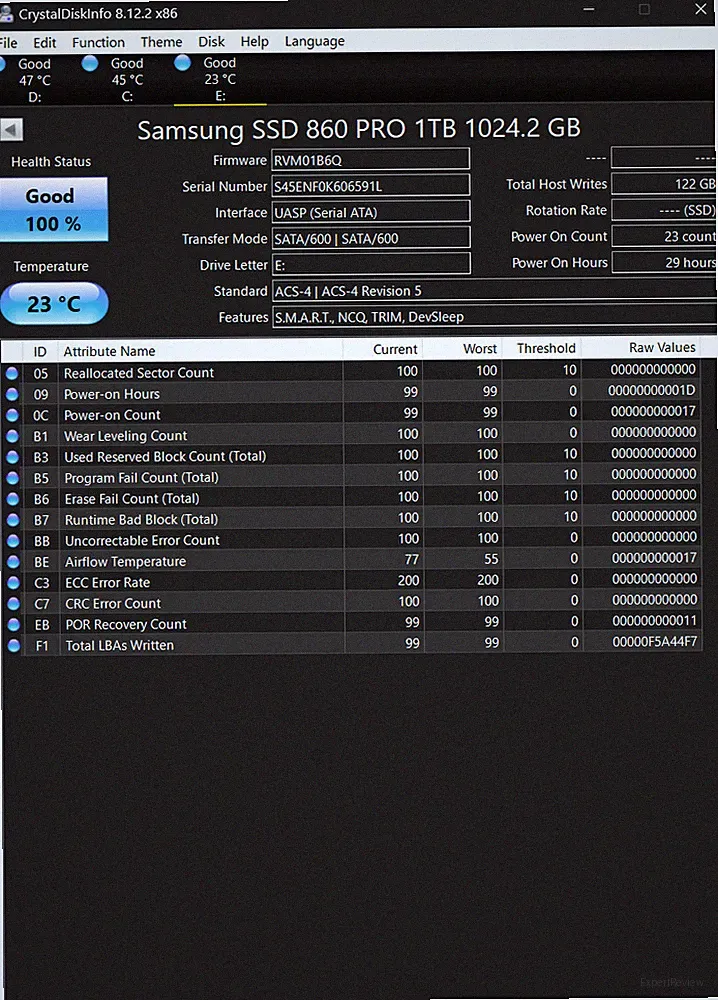The image size is (718, 1000).
Task: Click the drive title Samsung SSD 860 PRO 1TB
Action: pos(359,129)
